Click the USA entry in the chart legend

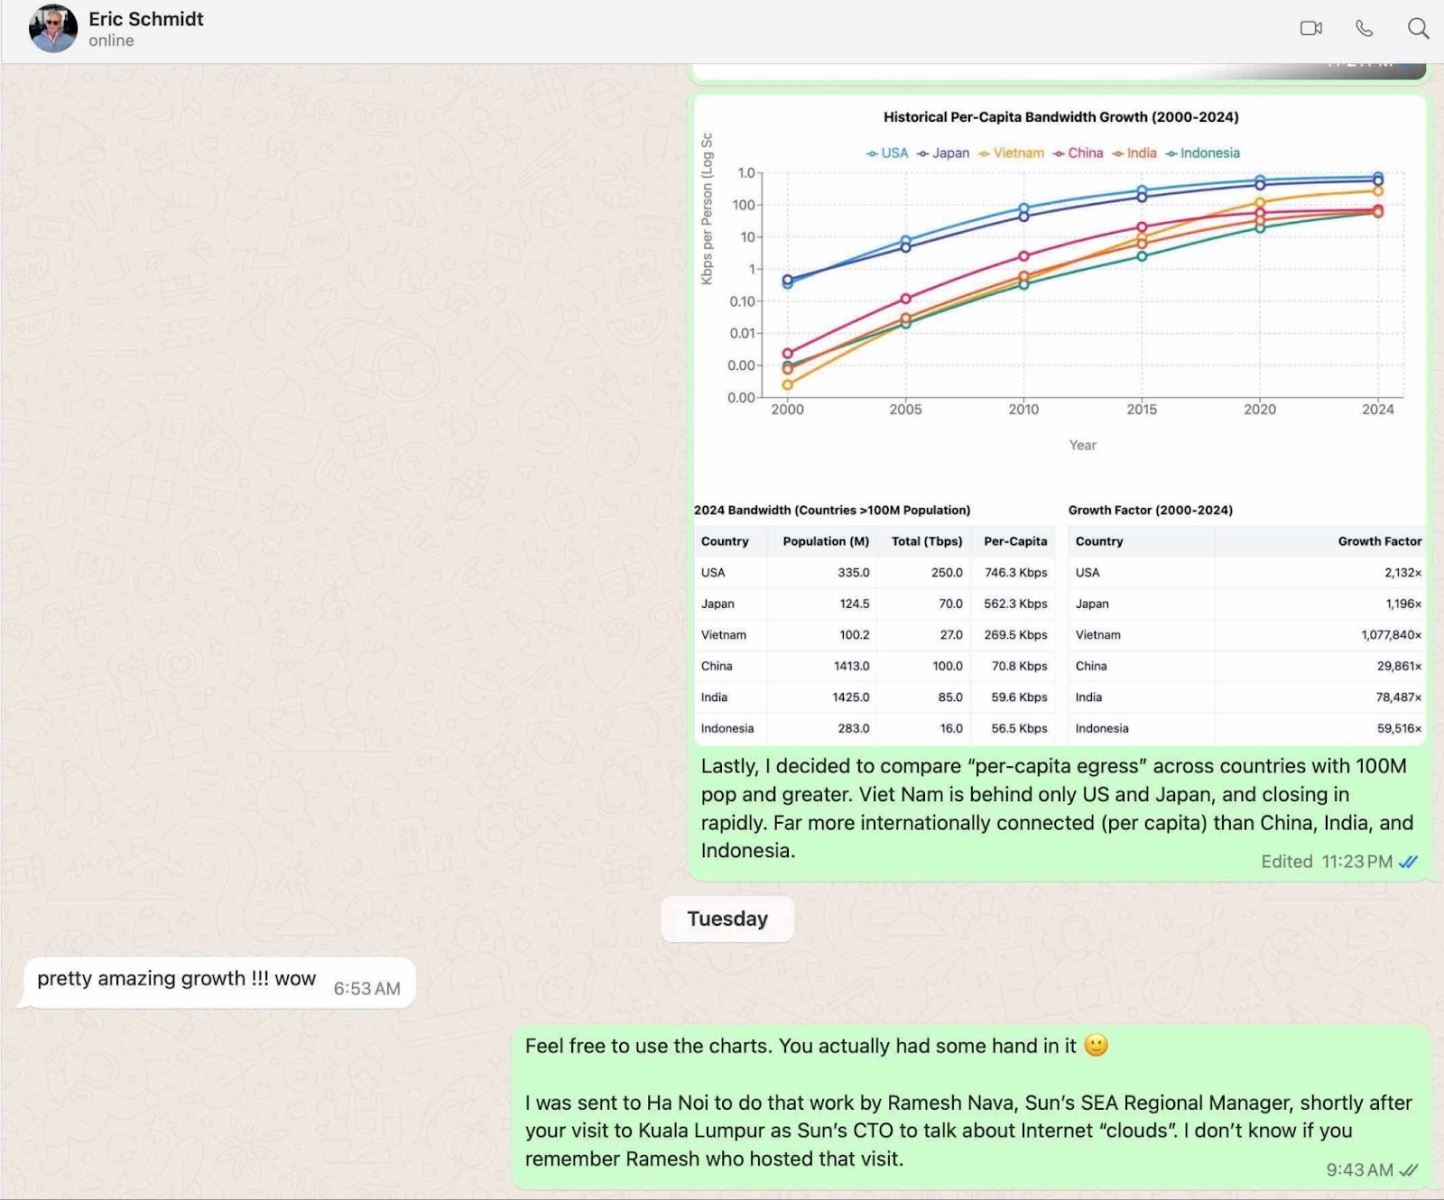tap(887, 153)
